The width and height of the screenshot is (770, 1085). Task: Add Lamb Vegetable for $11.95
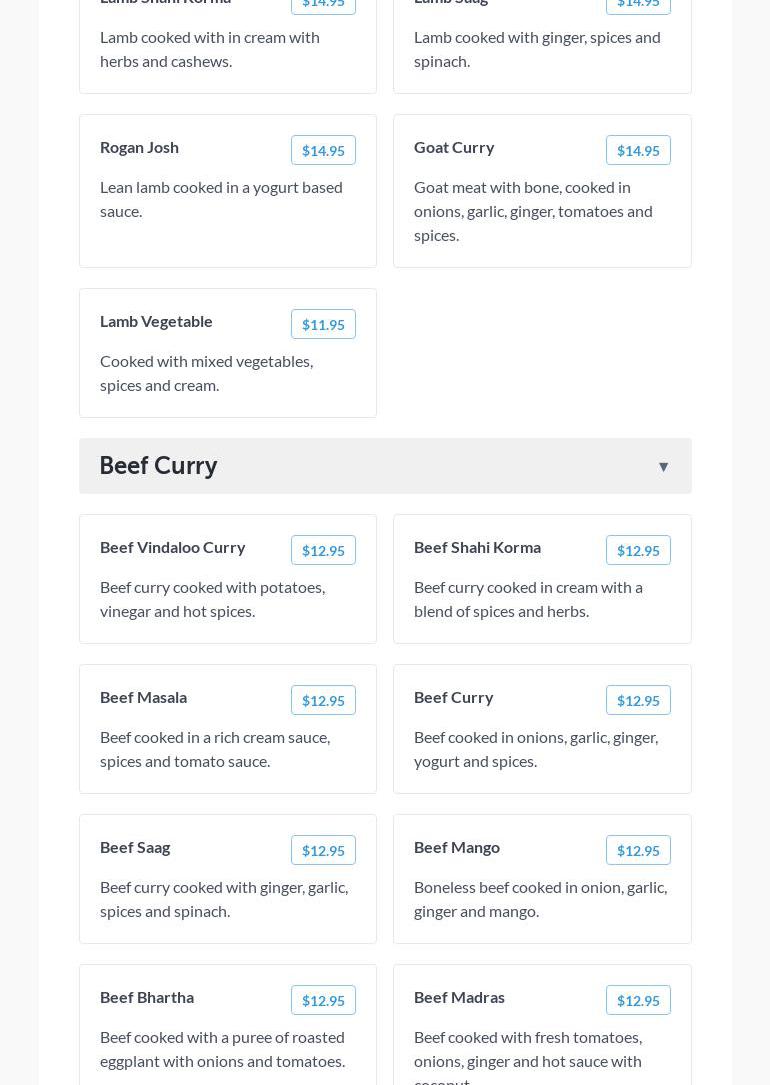pyautogui.click(x=323, y=325)
